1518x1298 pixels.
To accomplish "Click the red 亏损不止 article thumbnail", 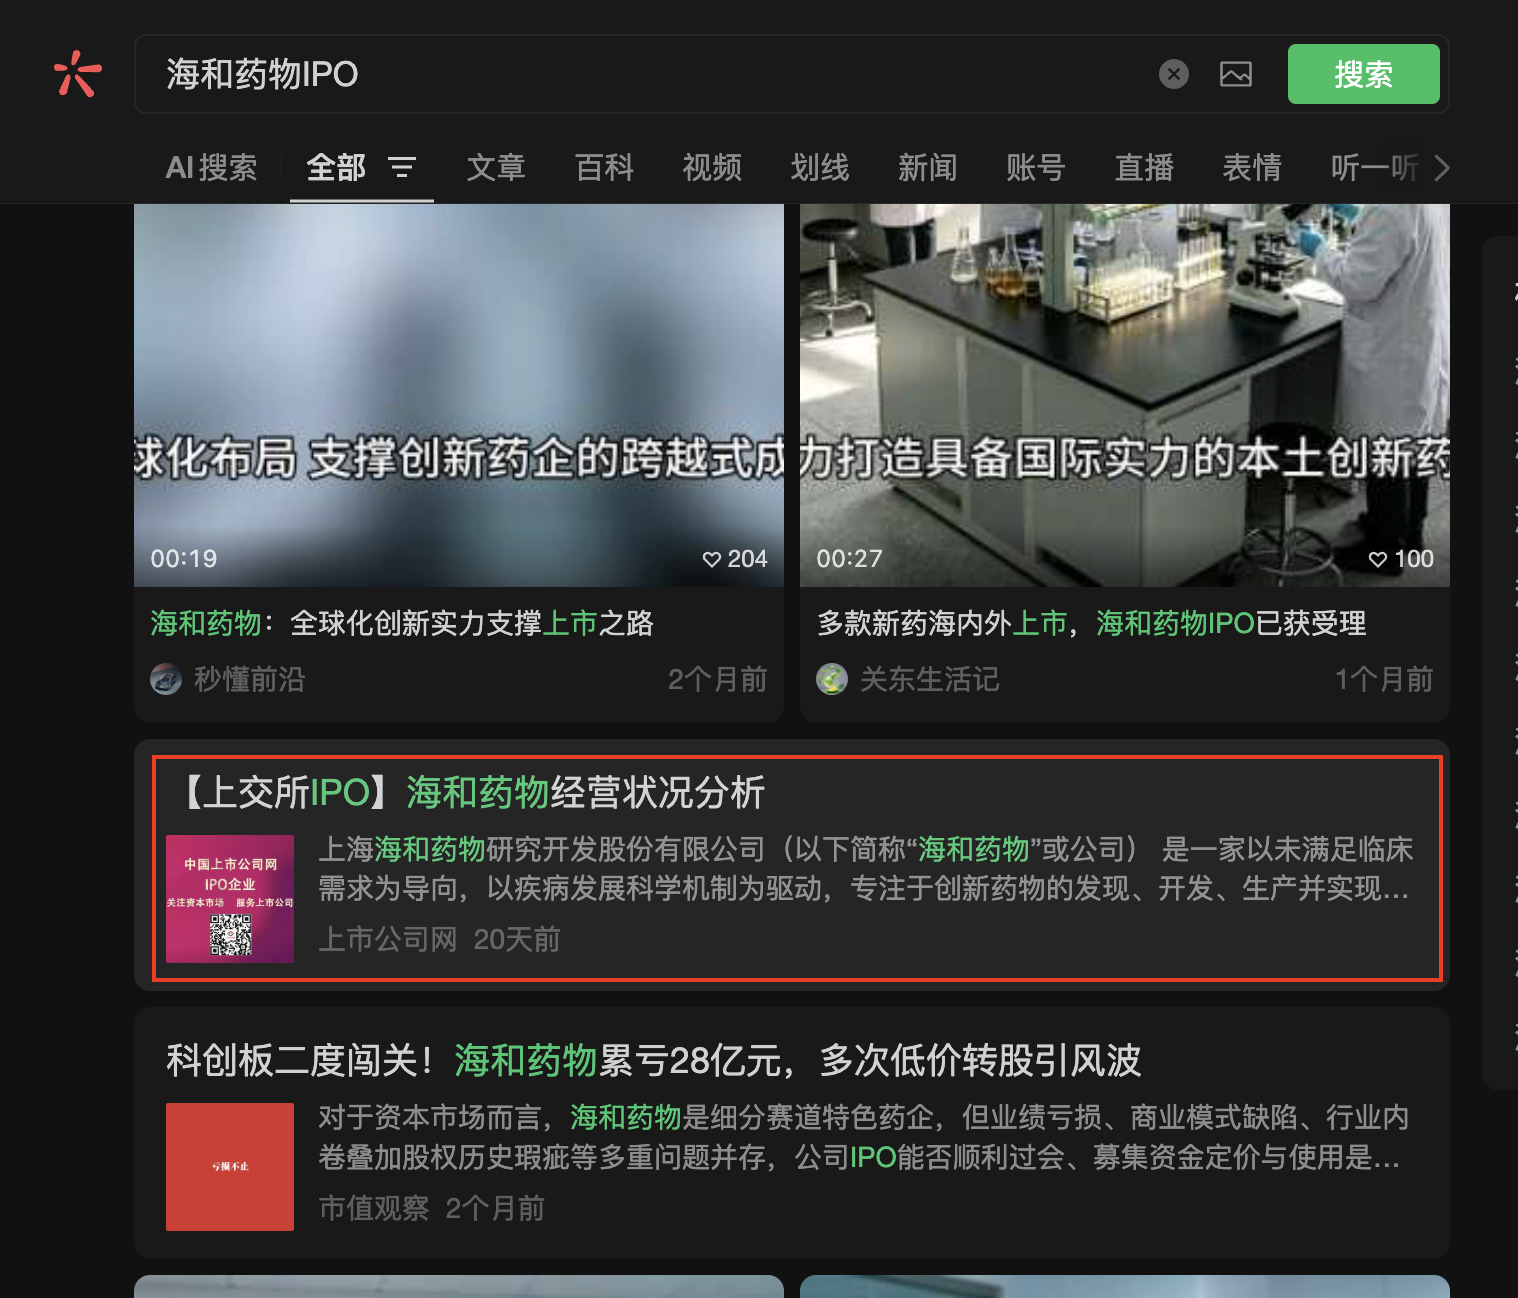I will point(230,1167).
